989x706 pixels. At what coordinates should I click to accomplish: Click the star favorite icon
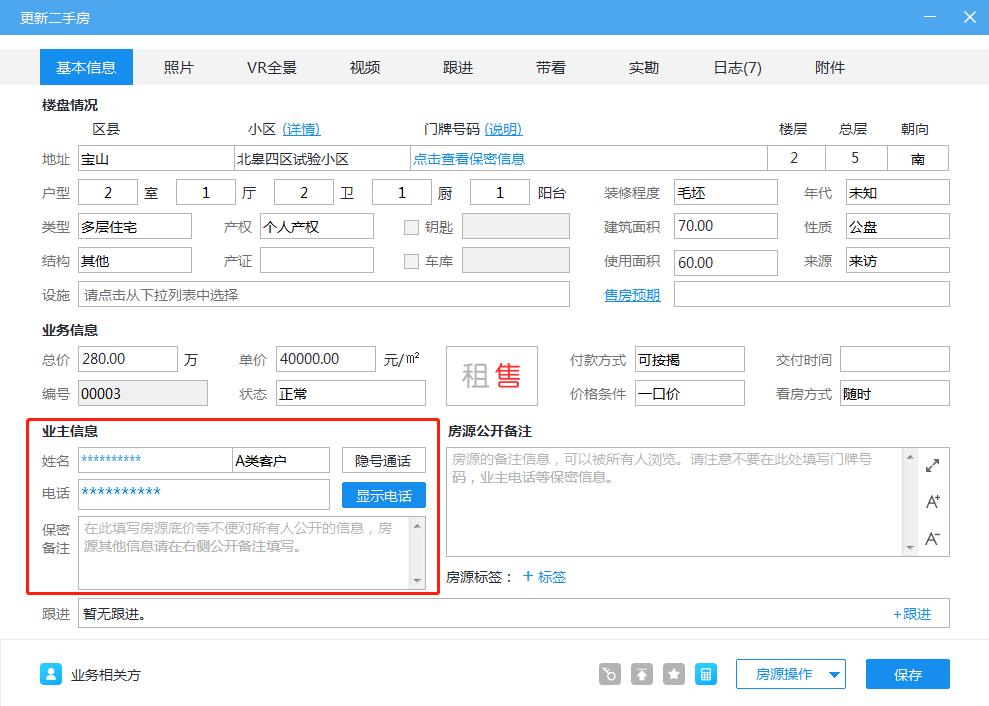(673, 674)
